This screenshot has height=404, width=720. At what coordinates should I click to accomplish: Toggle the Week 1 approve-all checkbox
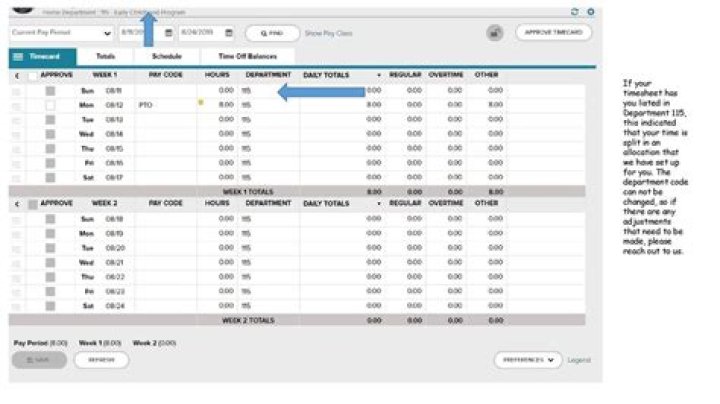click(x=33, y=76)
